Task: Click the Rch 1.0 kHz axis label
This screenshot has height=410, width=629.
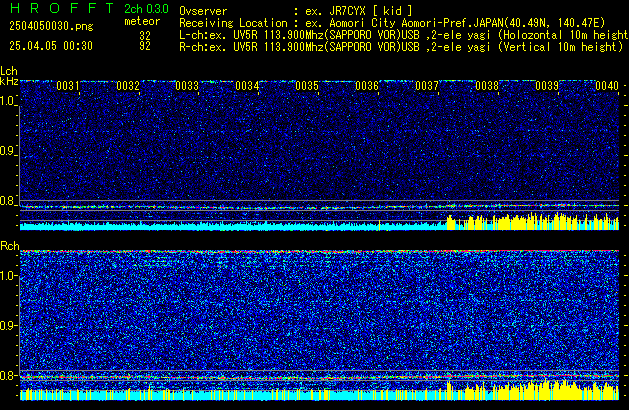Action: (8, 276)
